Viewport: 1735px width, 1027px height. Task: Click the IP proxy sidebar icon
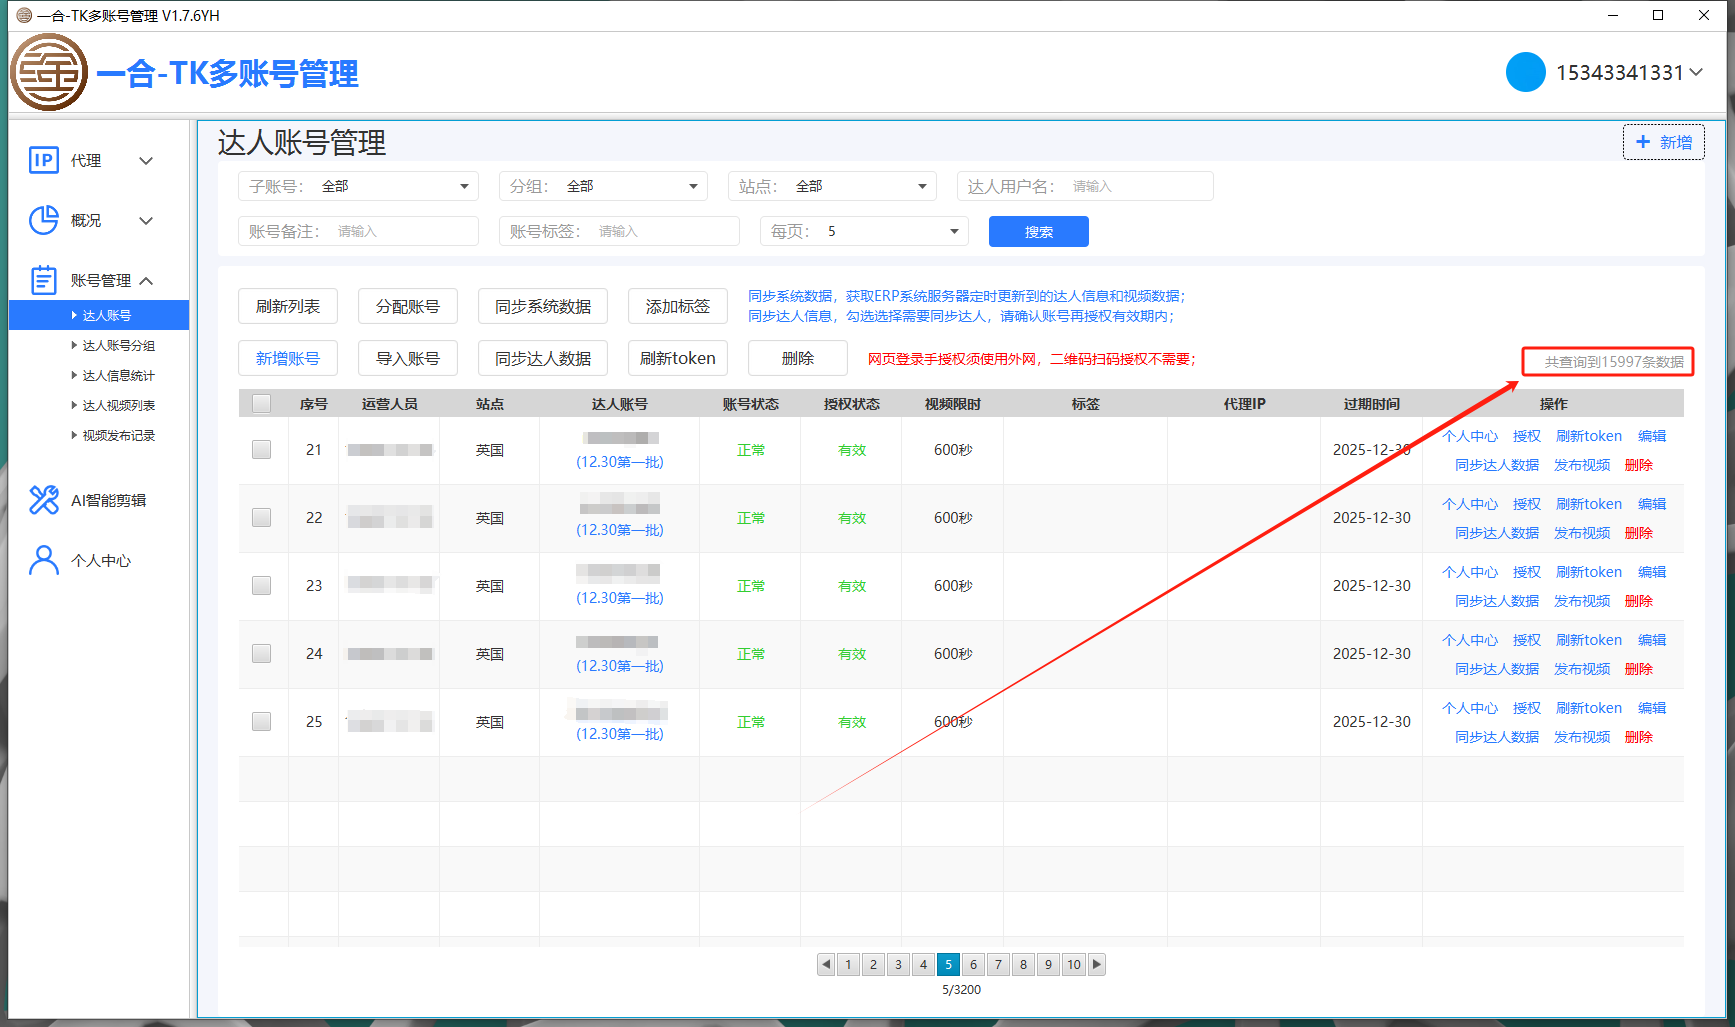tap(44, 160)
